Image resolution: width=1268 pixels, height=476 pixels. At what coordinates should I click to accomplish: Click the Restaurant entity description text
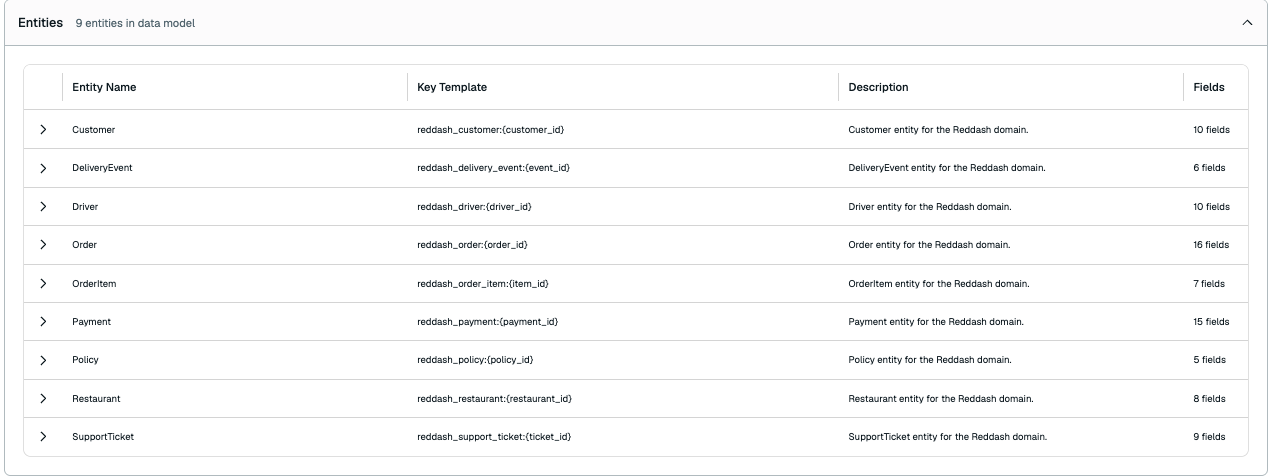pos(941,399)
